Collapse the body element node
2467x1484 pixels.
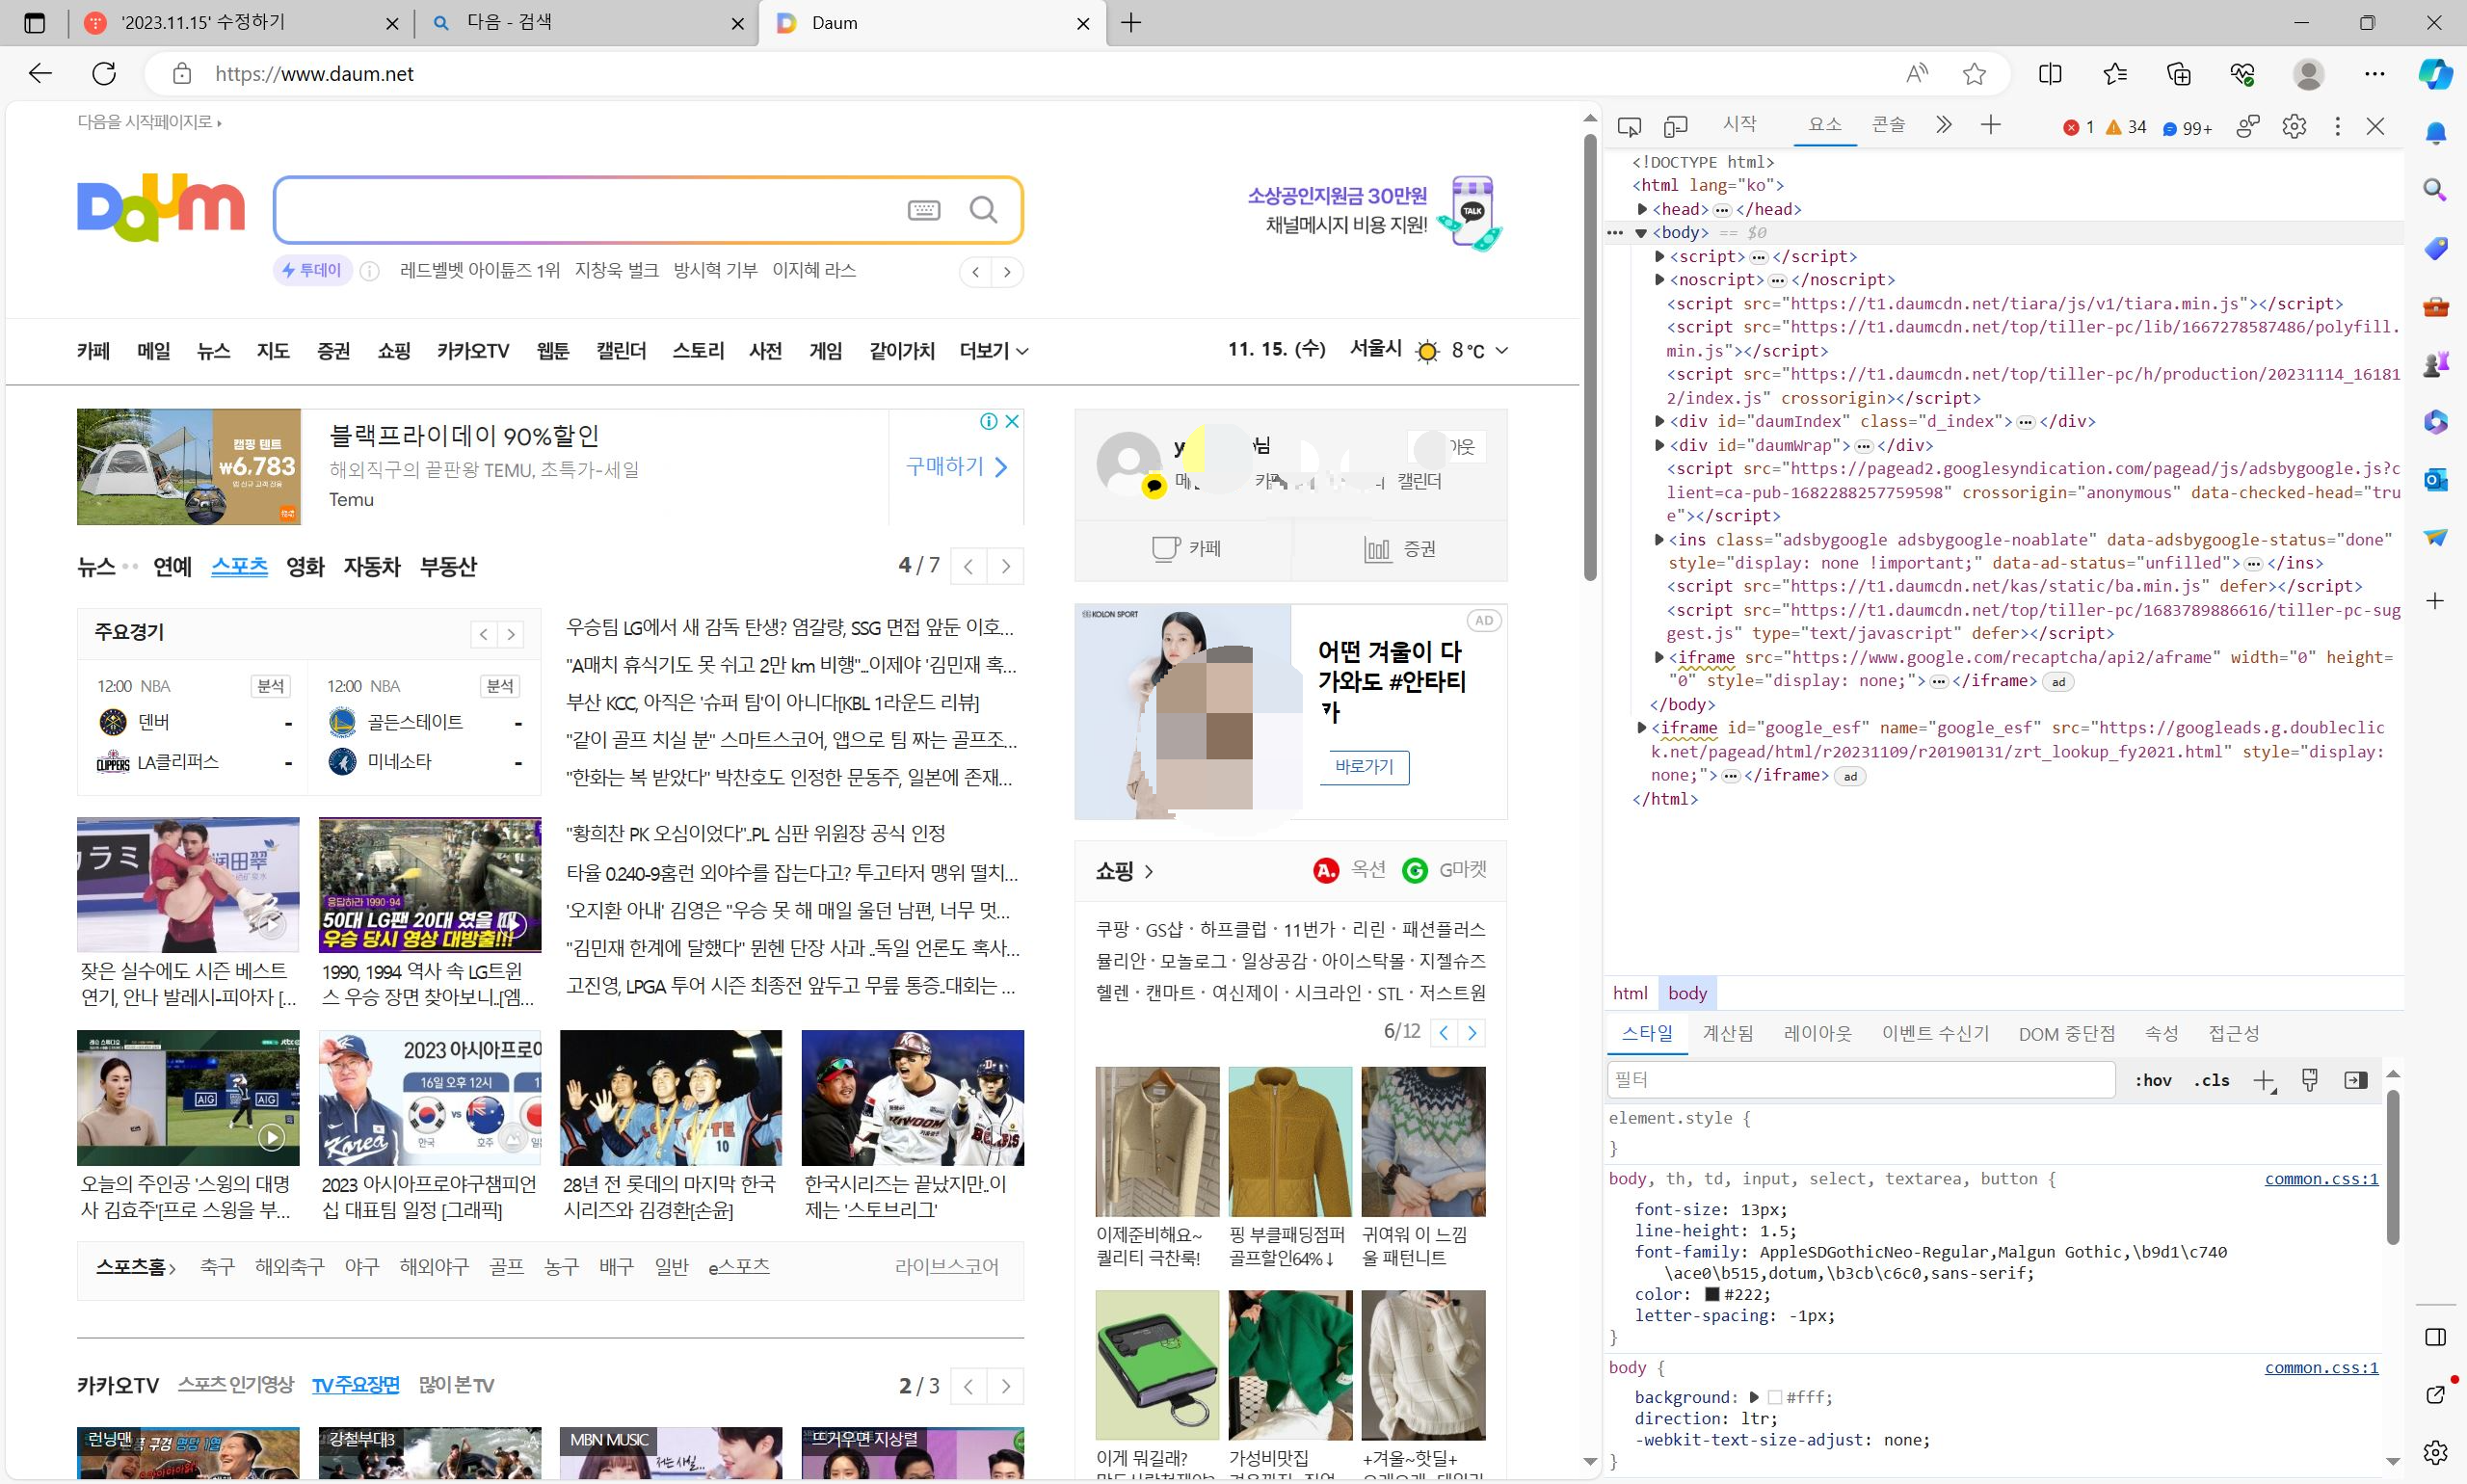point(1641,233)
